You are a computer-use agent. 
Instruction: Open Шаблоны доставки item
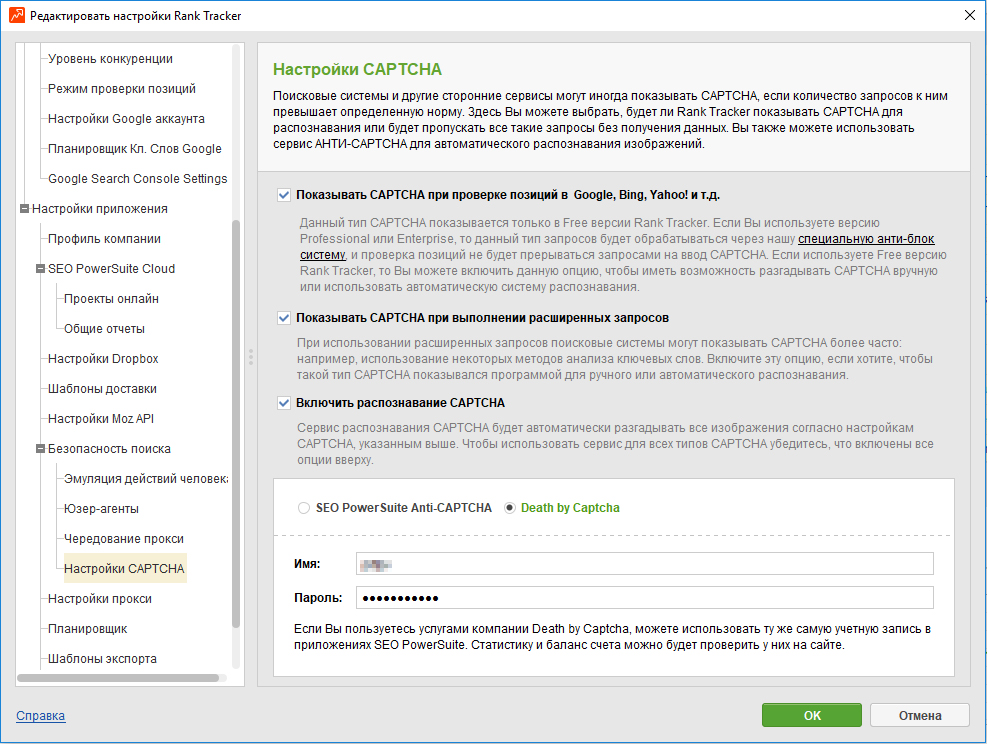[x=102, y=389]
